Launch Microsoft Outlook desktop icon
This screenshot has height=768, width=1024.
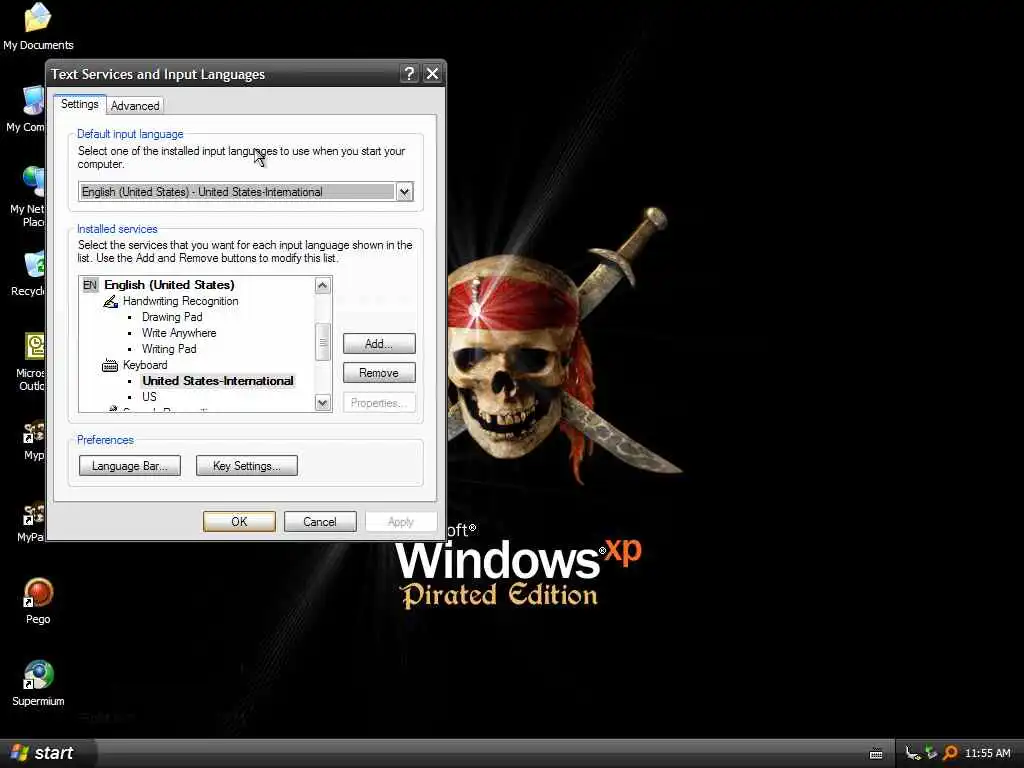(34, 346)
